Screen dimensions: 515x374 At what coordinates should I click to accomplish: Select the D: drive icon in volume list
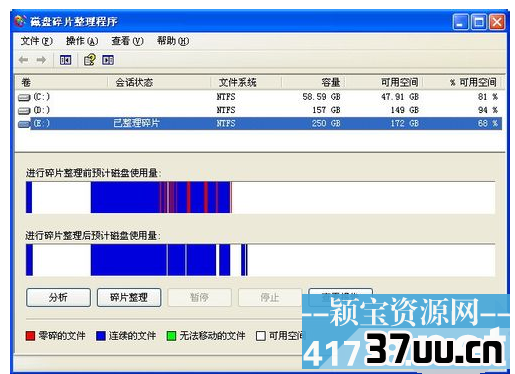coord(24,110)
